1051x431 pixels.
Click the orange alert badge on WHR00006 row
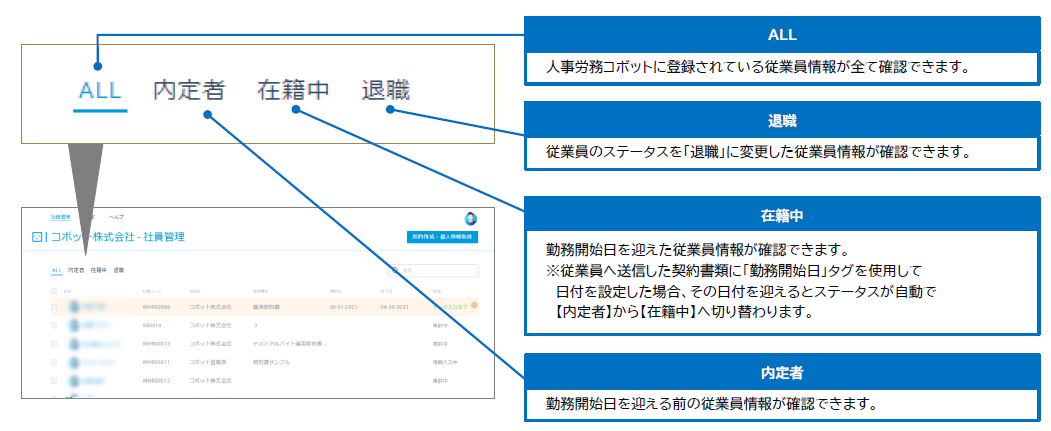click(475, 306)
